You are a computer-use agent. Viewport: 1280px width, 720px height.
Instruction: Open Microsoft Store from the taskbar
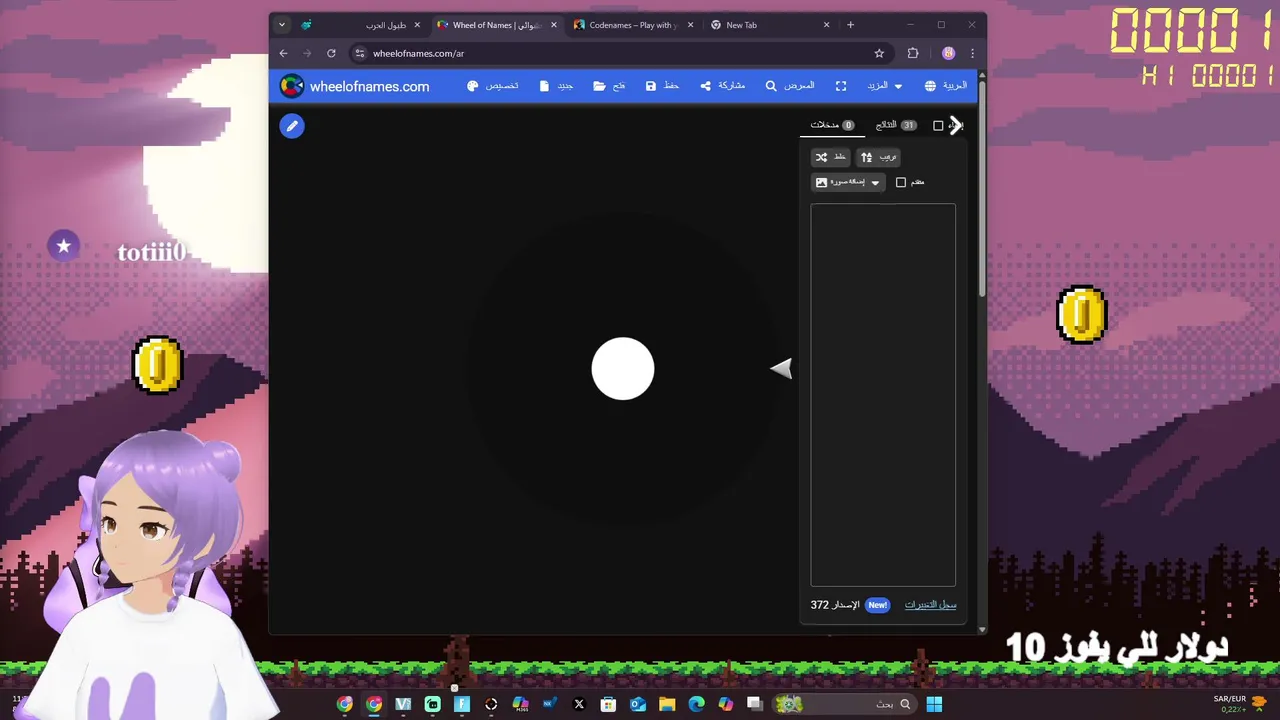[x=608, y=704]
